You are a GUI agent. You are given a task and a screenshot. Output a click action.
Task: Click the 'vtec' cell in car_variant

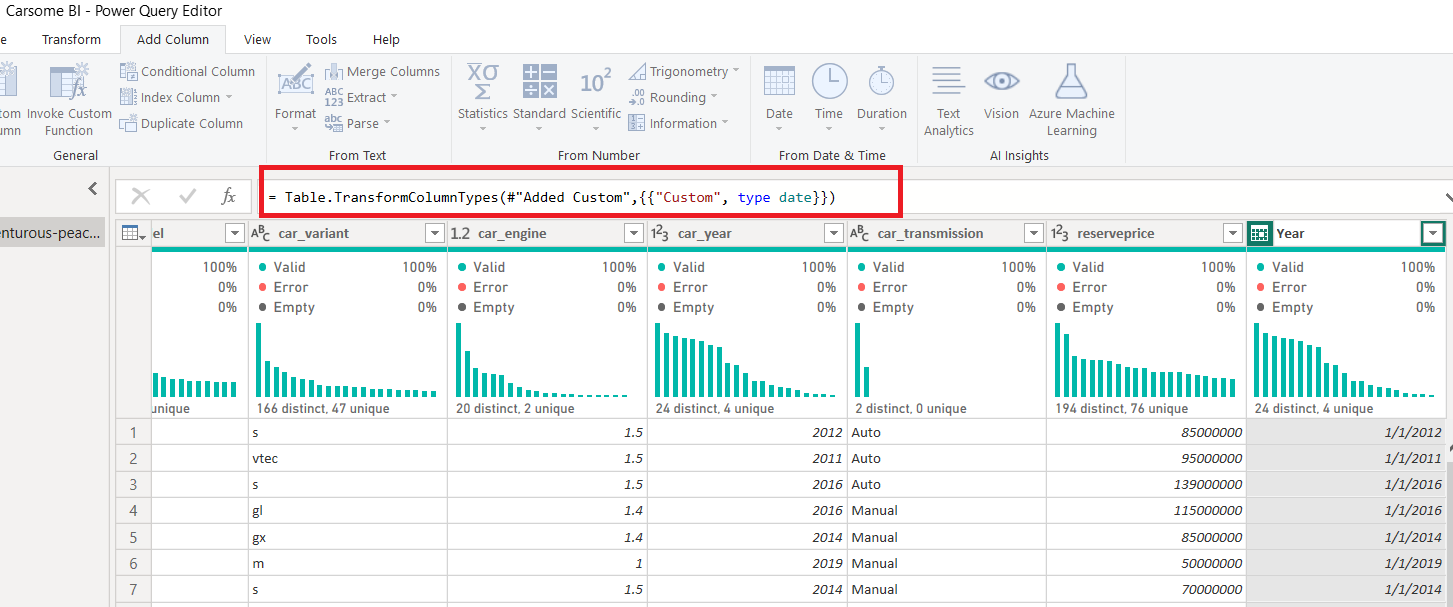tap(348, 458)
